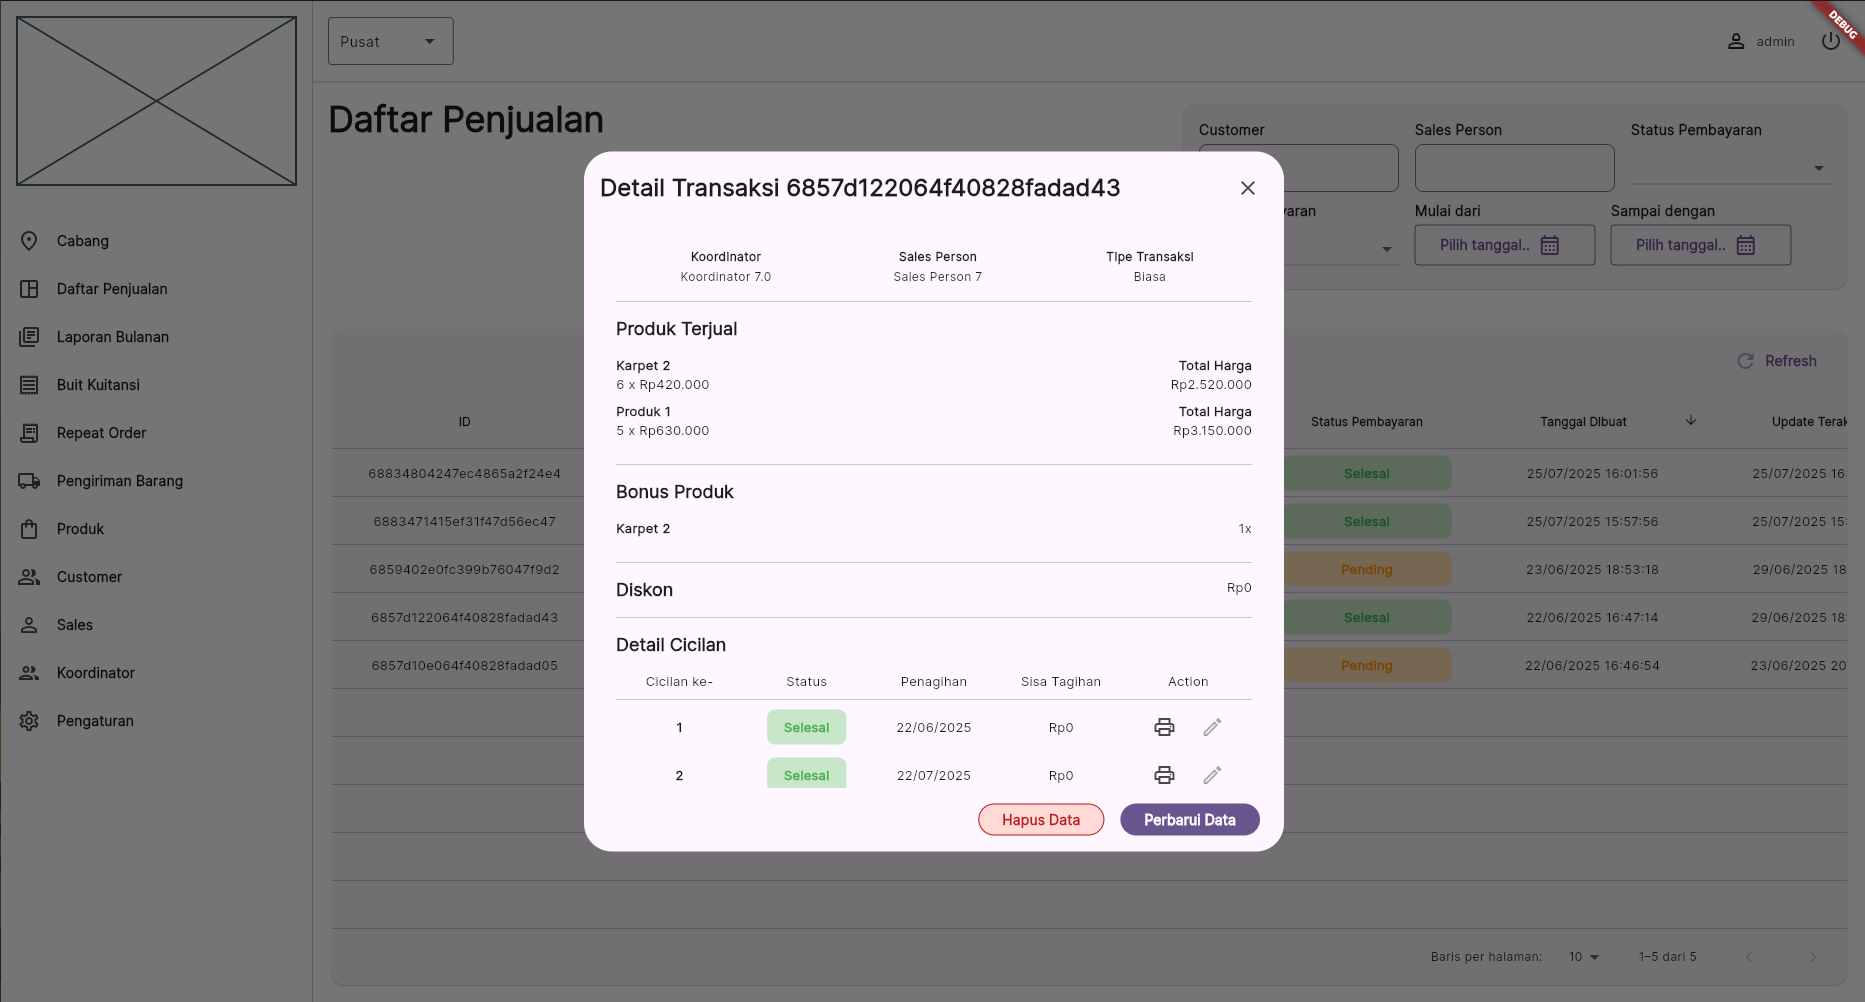Click the Tanggal Dibuat sort arrow
Viewport: 1865px width, 1002px height.
pos(1690,421)
